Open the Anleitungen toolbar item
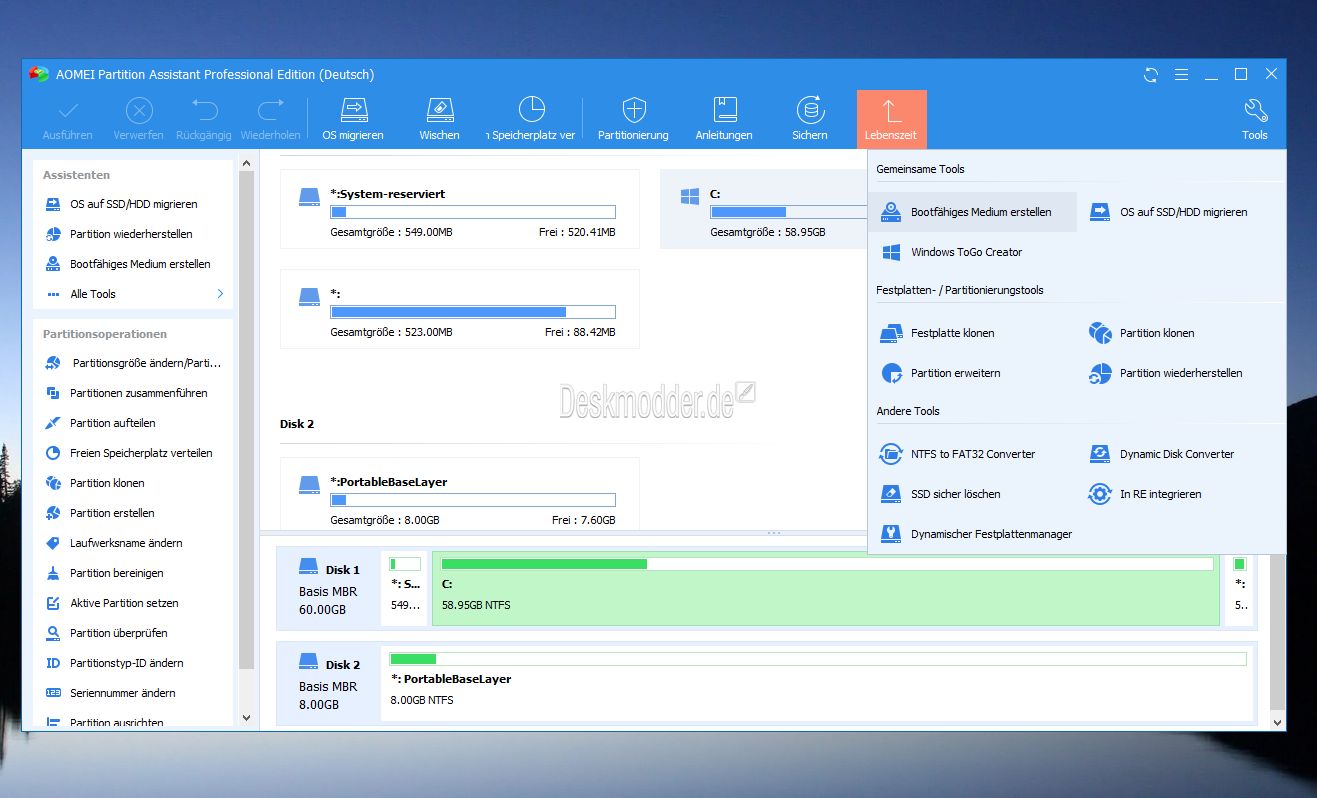1317x798 pixels. click(724, 119)
